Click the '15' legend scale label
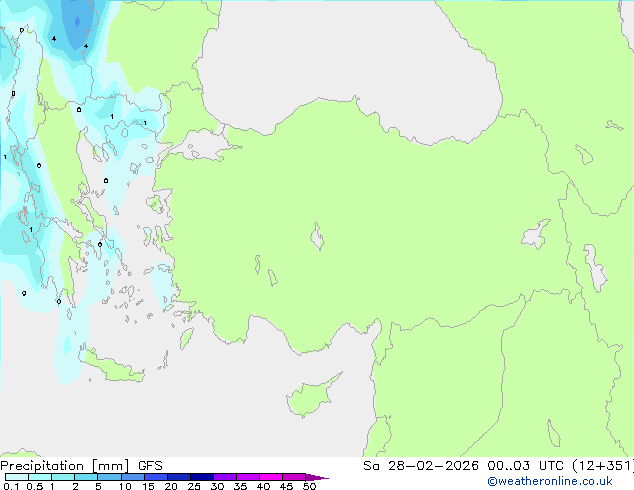 [148, 486]
